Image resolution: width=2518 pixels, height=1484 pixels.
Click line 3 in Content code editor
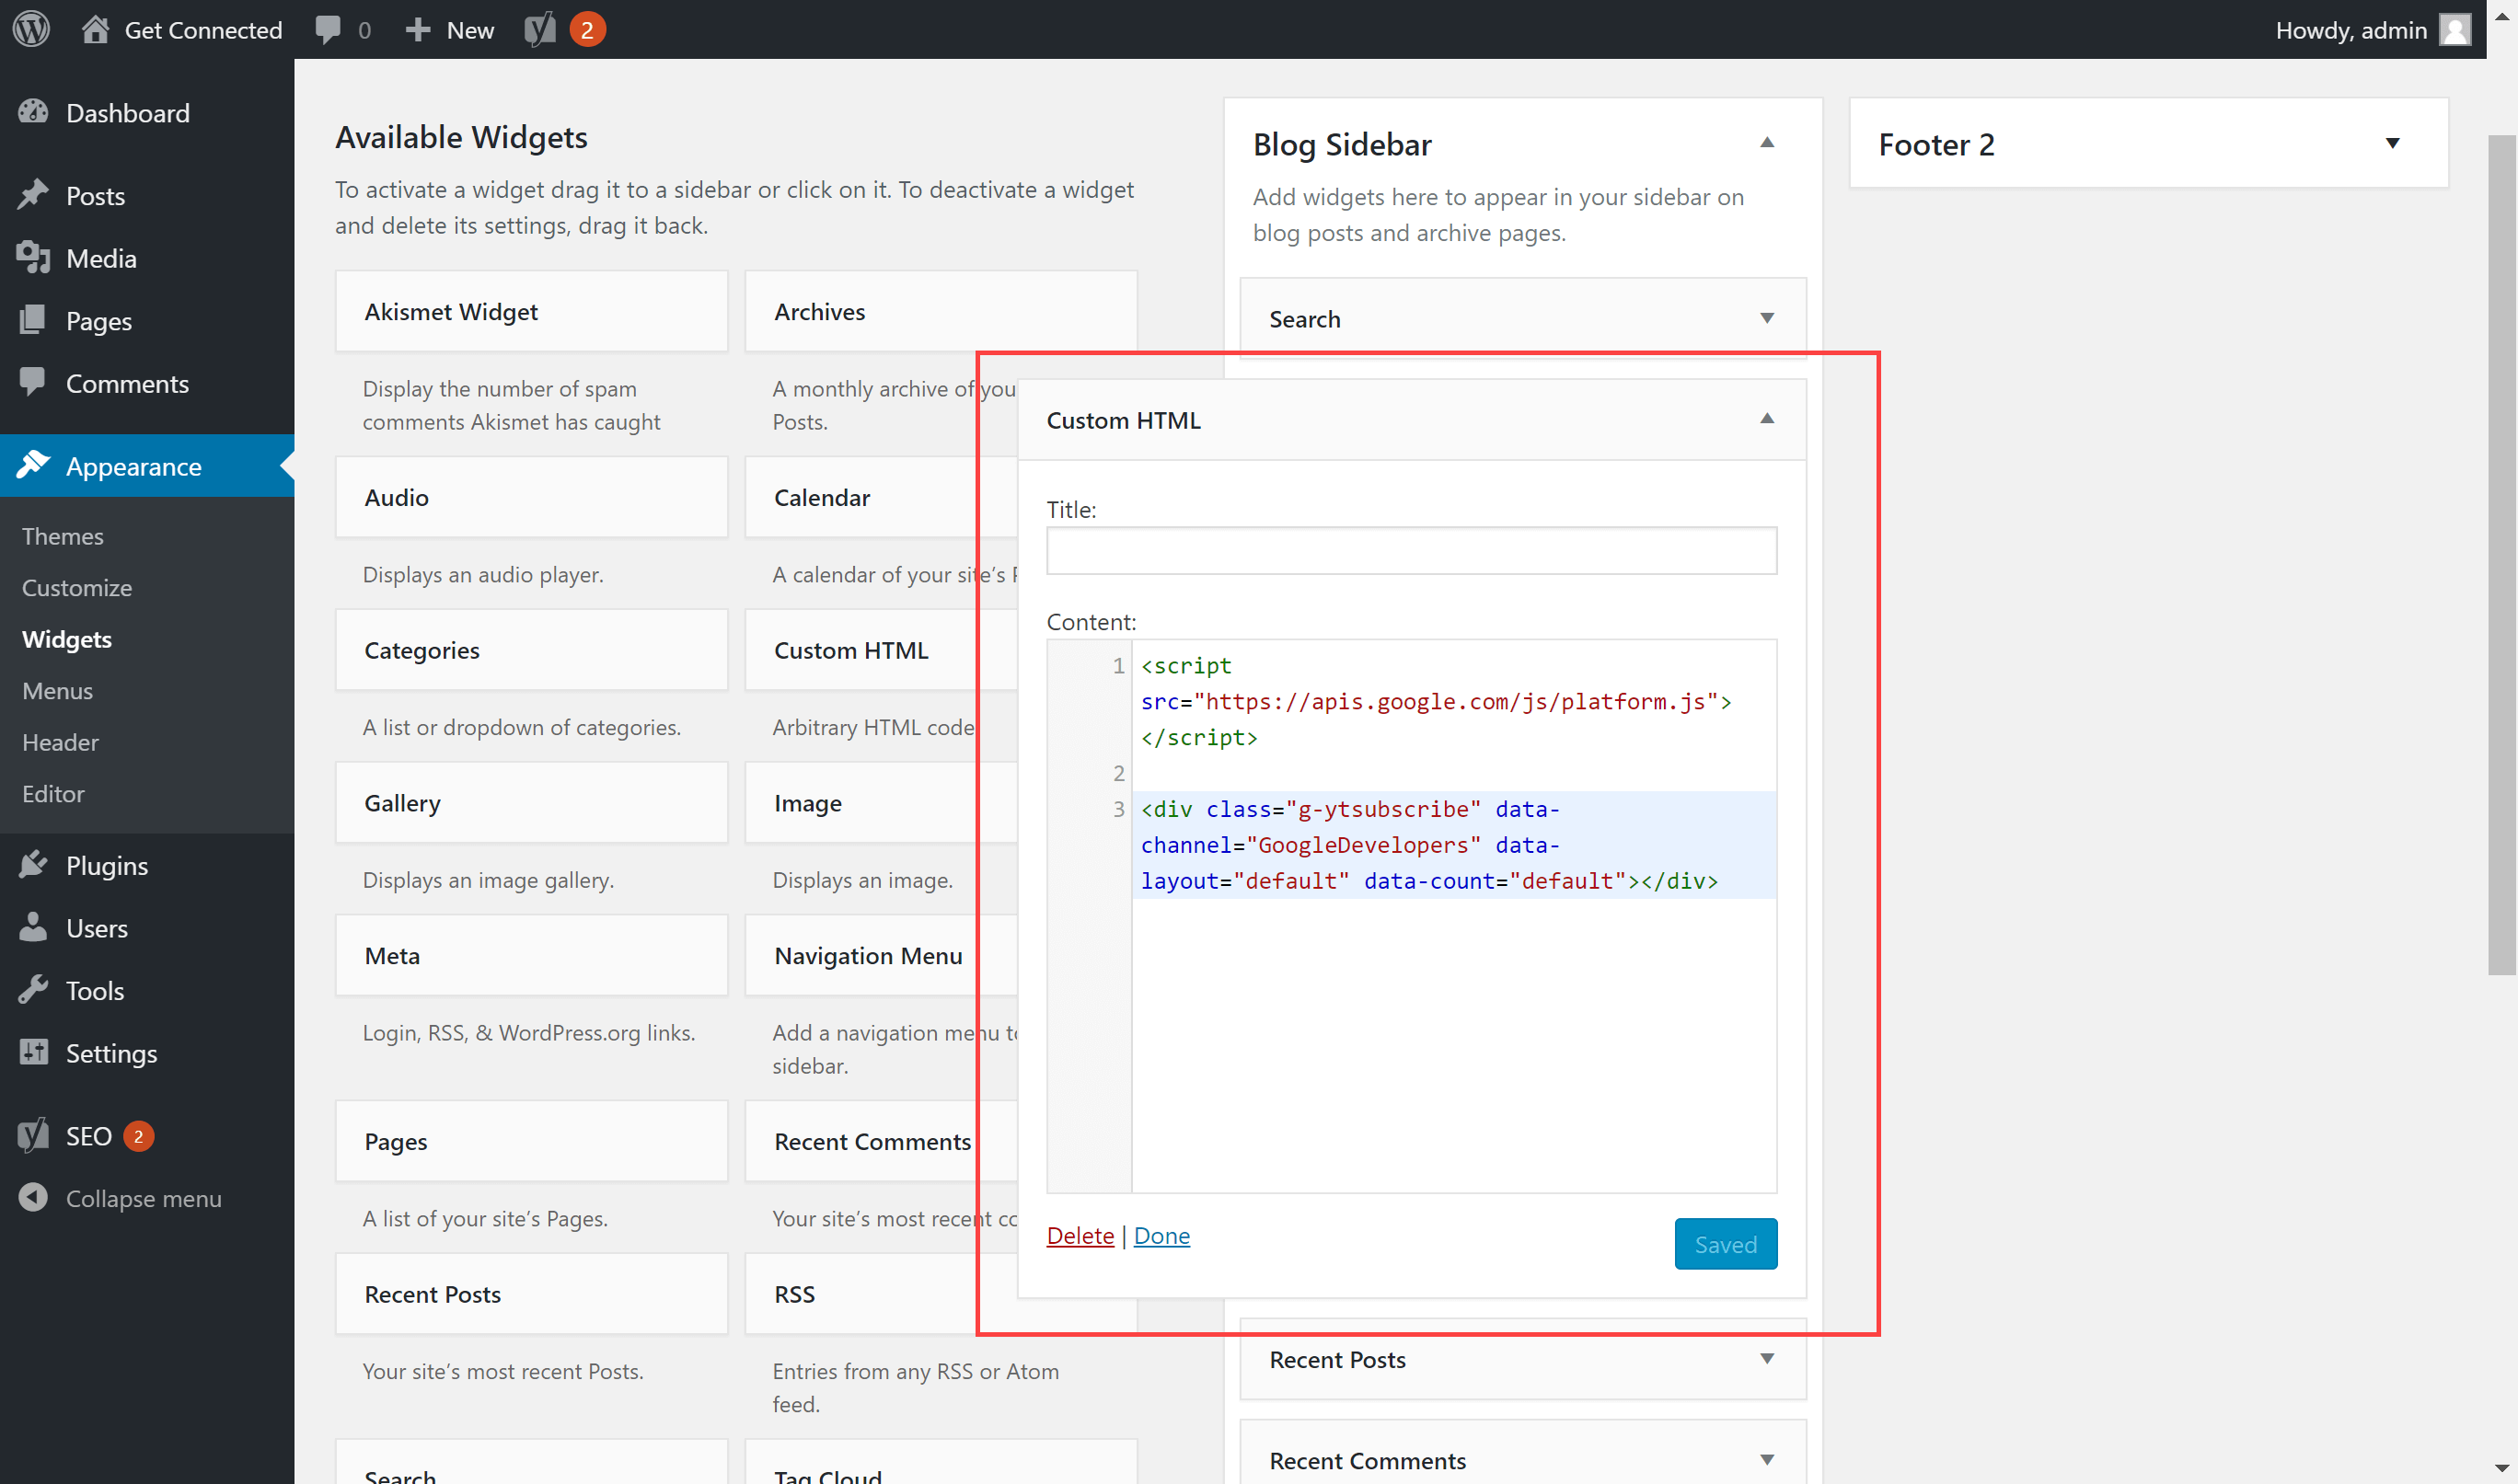pyautogui.click(x=1454, y=844)
